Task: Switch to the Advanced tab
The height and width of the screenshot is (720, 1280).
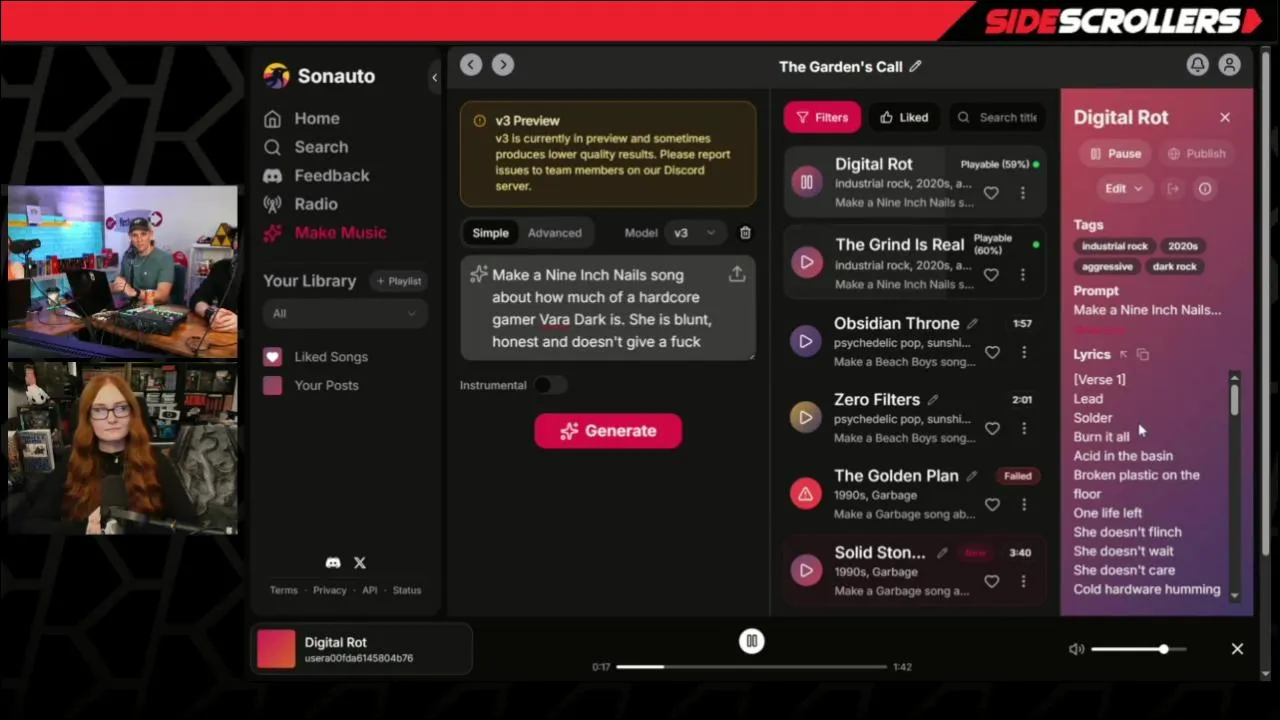Action: [x=554, y=233]
